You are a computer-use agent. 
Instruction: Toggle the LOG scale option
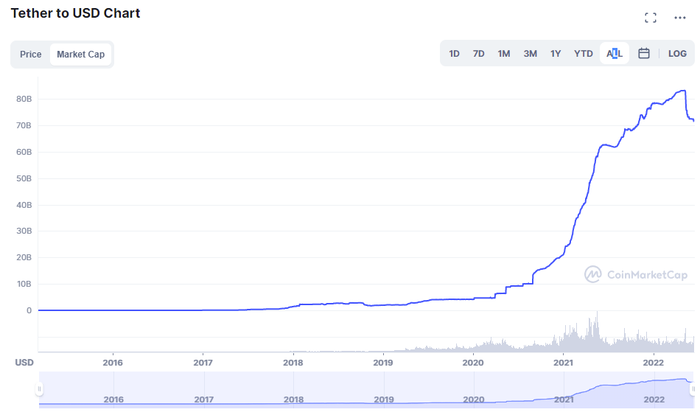click(x=677, y=54)
